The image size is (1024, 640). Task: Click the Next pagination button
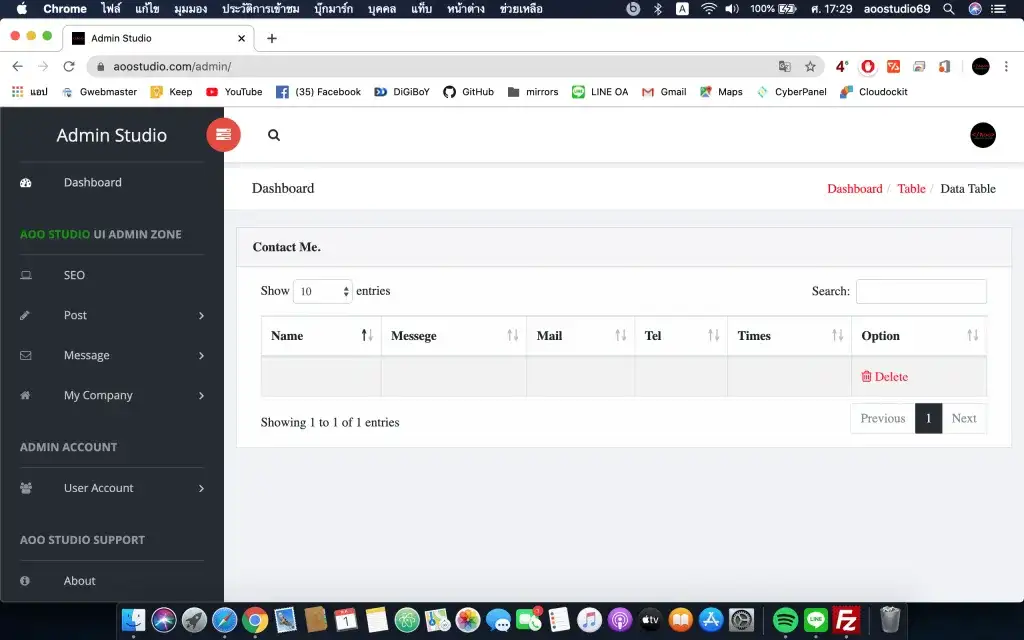964,419
